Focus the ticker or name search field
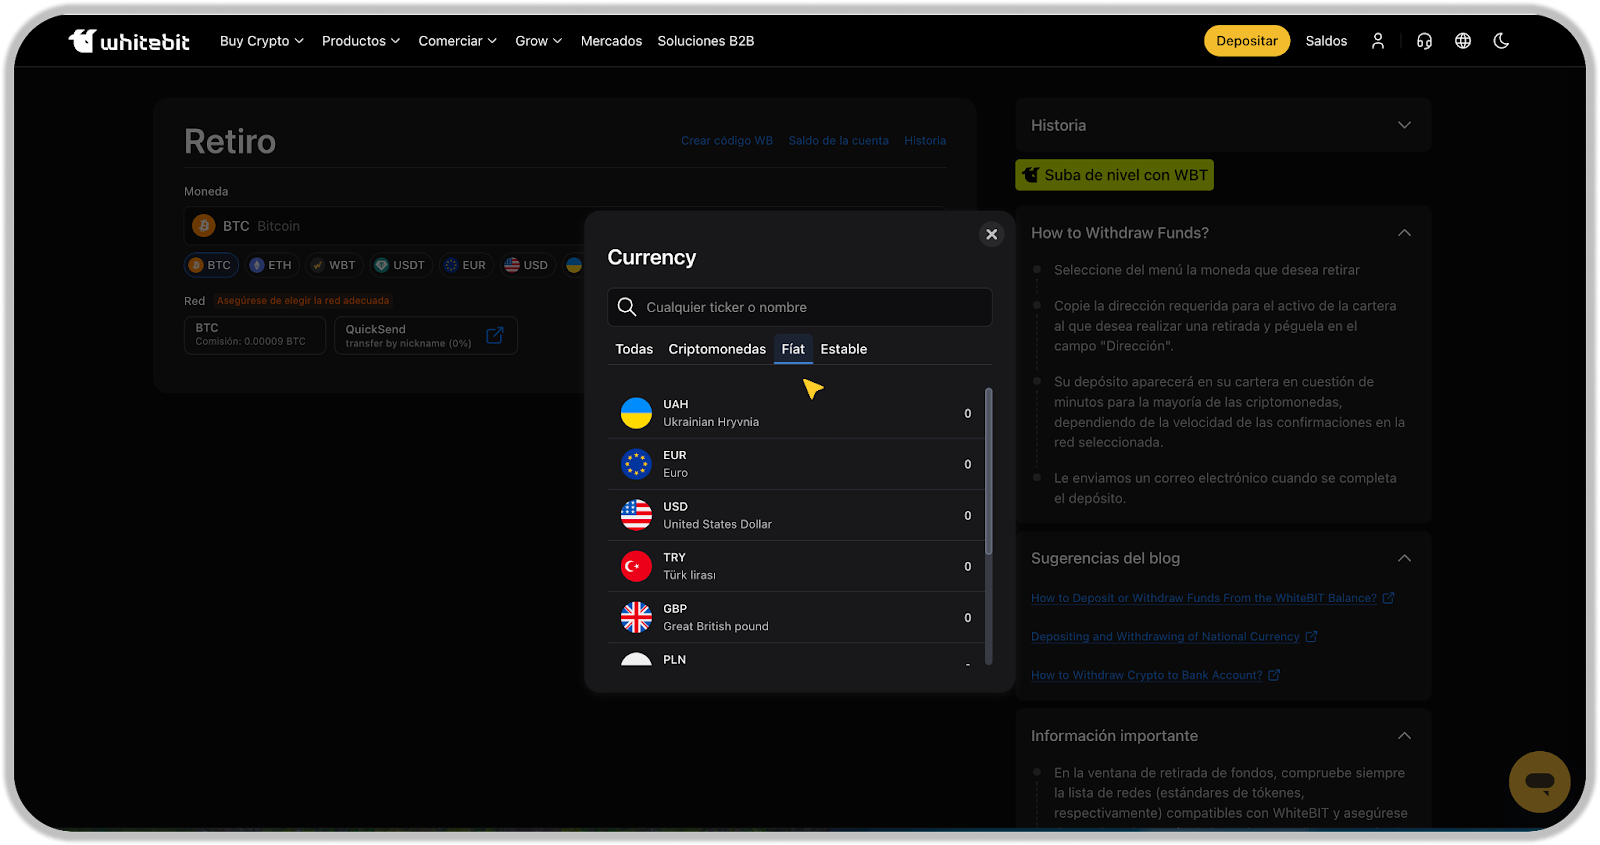Viewport: 1600px width, 845px height. 810,307
